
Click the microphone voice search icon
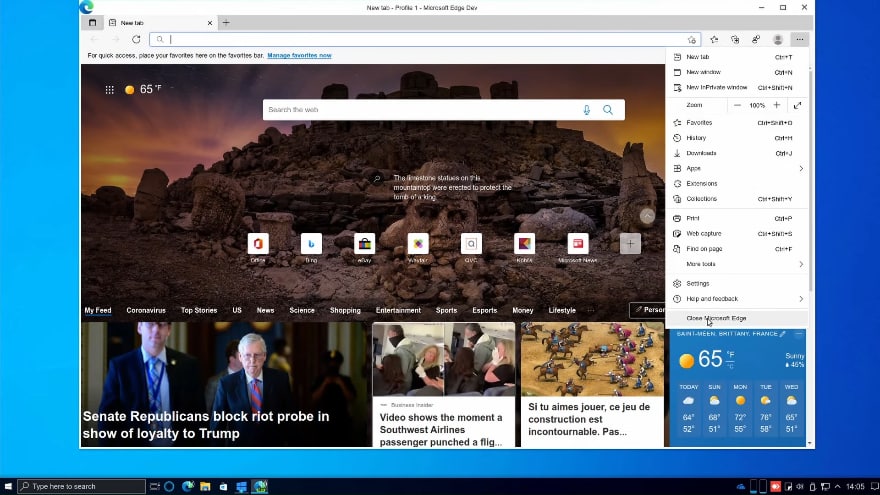[x=586, y=110]
